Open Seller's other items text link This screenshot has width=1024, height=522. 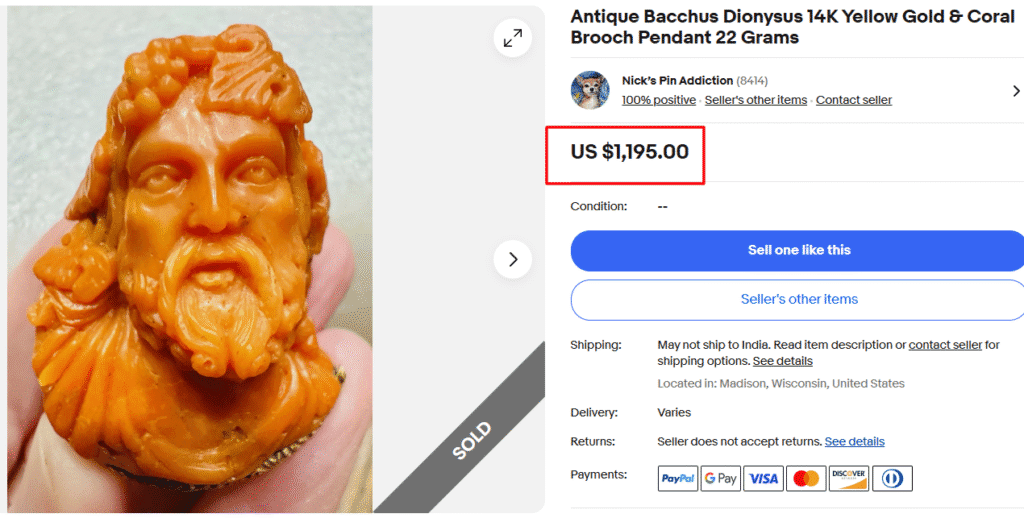point(755,100)
